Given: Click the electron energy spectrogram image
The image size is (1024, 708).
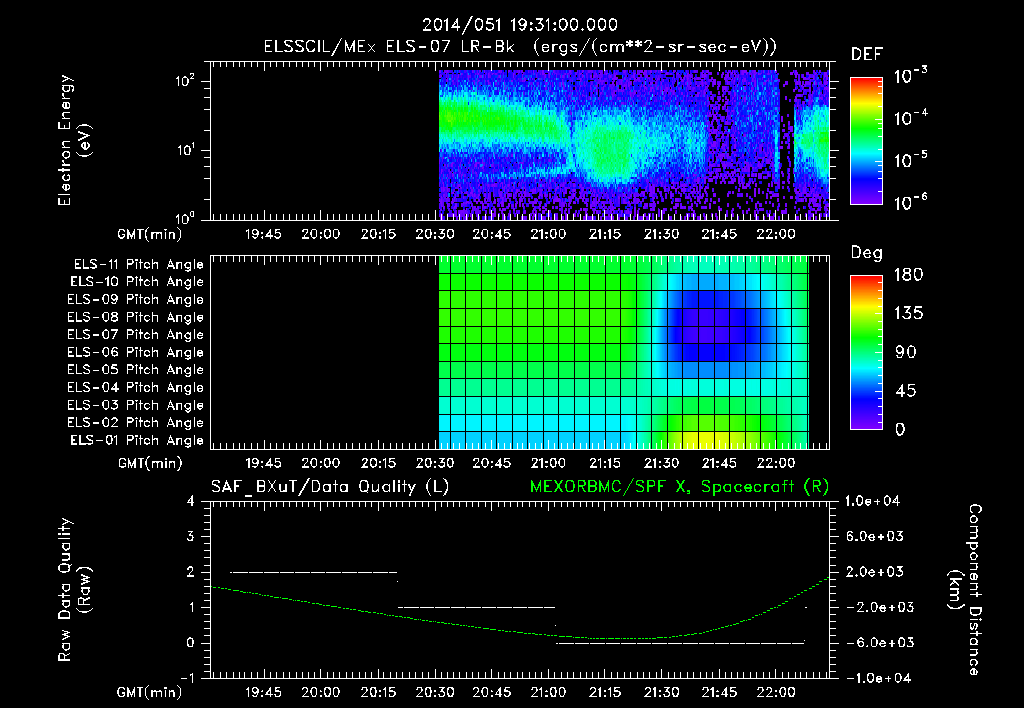Looking at the screenshot, I should [633, 144].
